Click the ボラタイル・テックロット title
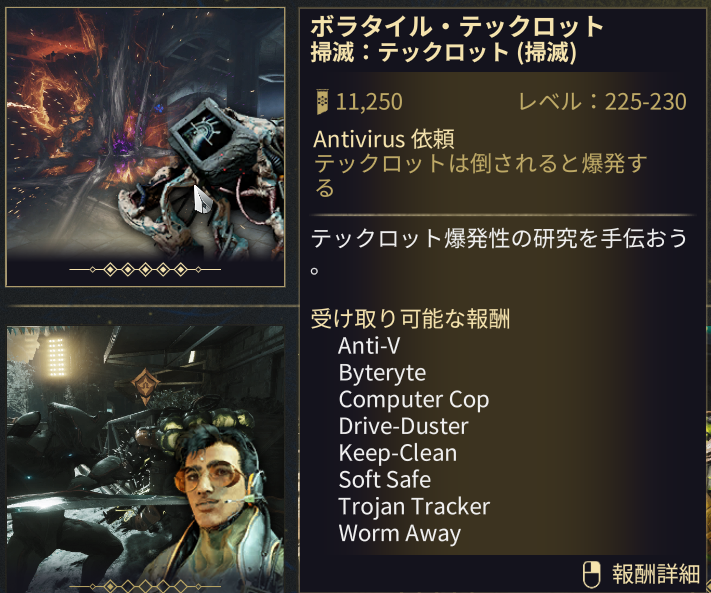 [457, 26]
